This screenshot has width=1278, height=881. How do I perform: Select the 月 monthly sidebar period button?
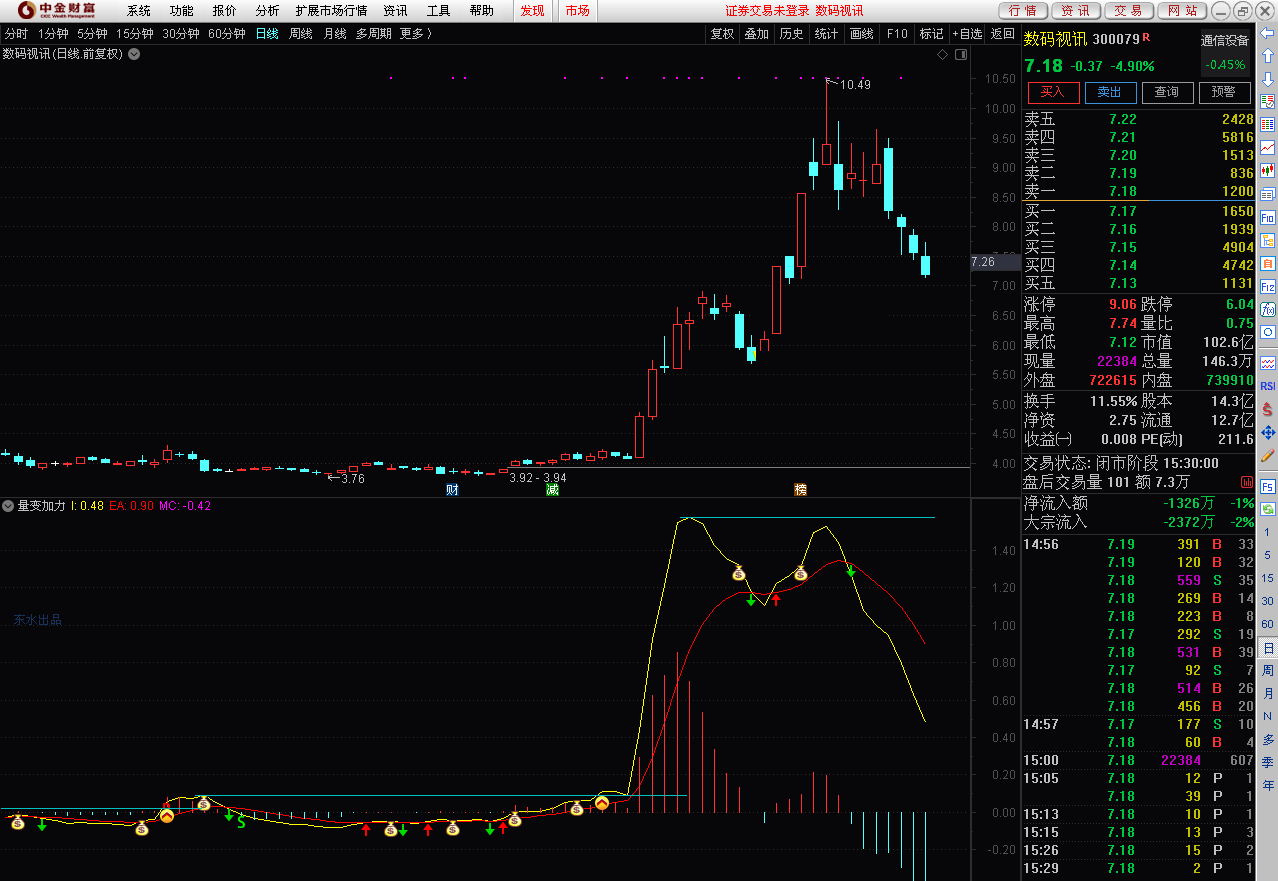click(x=1267, y=694)
